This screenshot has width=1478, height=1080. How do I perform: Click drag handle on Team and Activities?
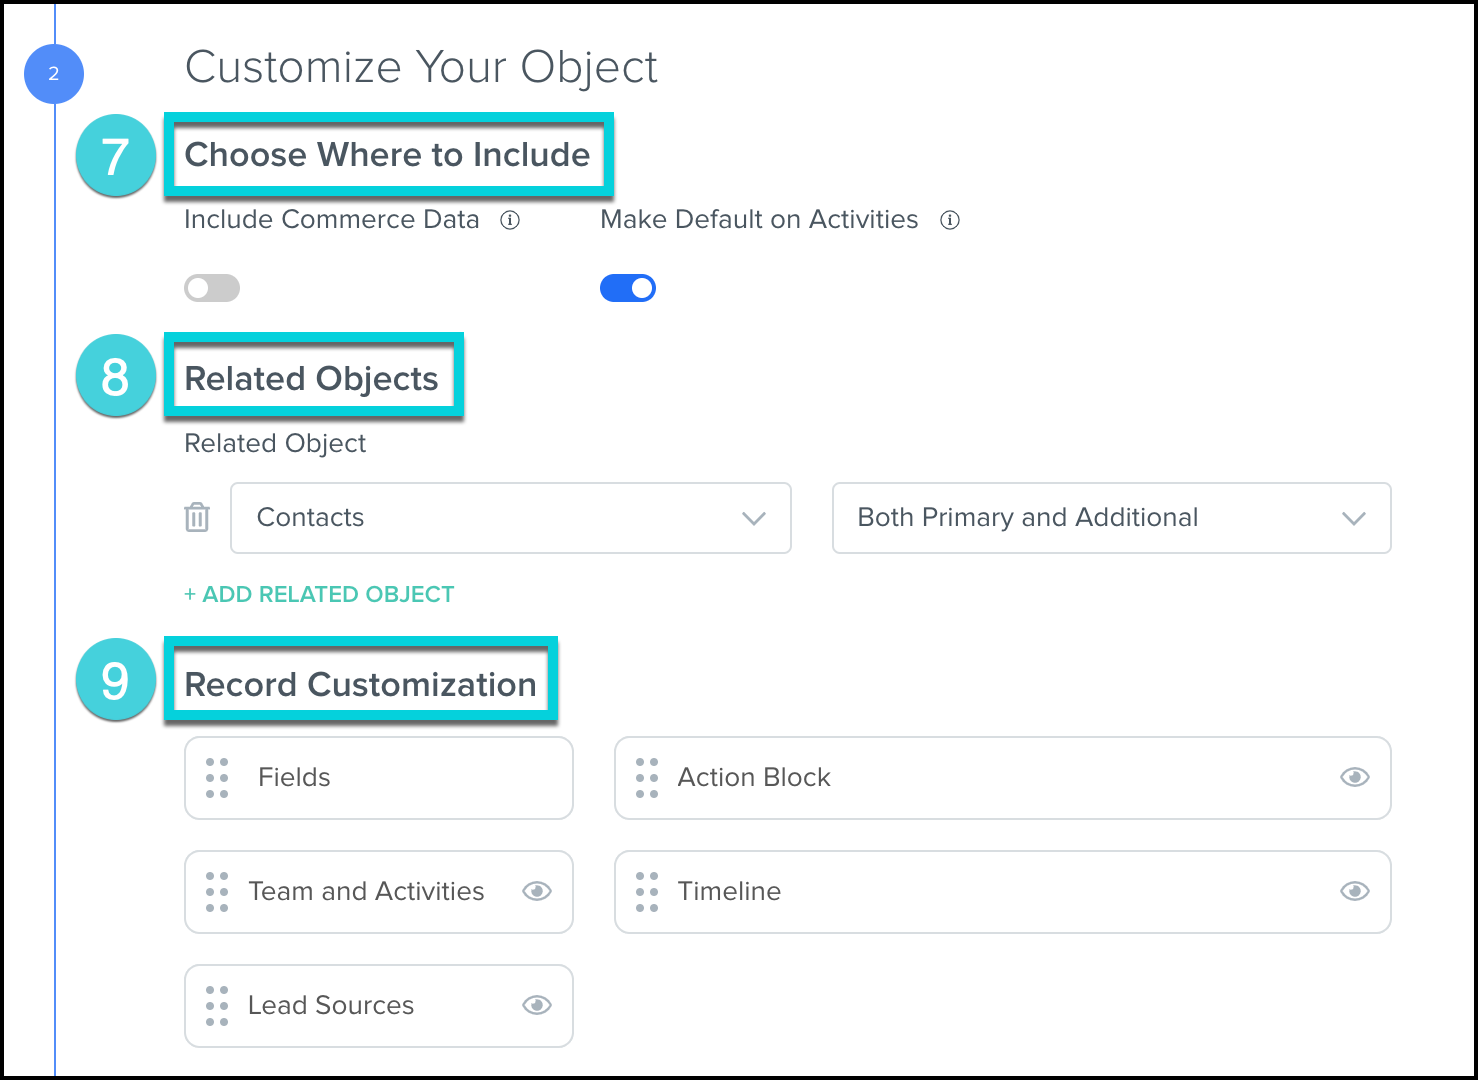click(217, 892)
